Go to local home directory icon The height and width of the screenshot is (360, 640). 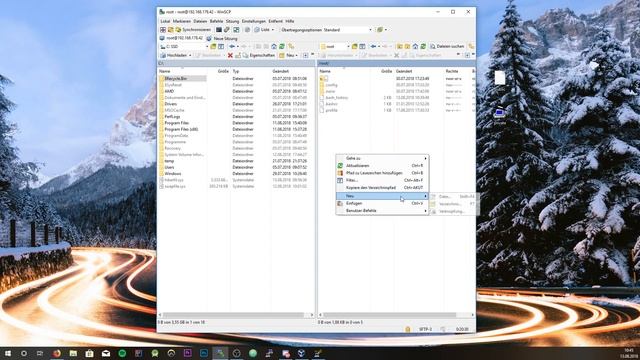pos(274,47)
